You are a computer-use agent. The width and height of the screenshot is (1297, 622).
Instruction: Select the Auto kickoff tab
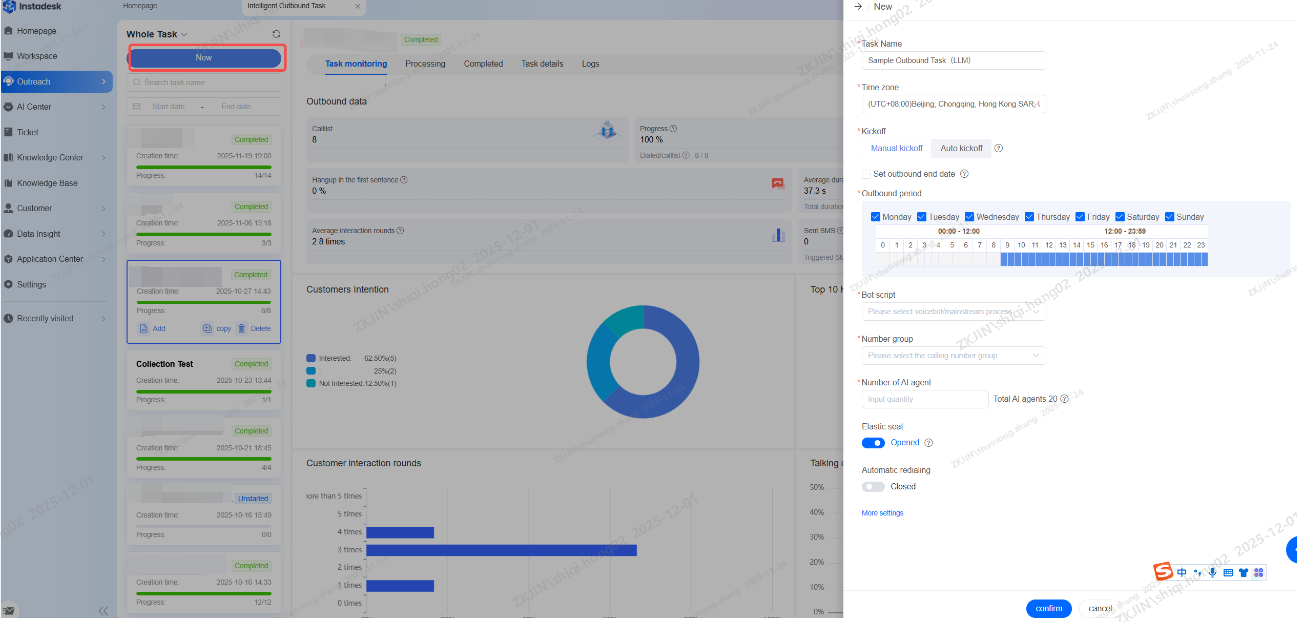tap(961, 149)
